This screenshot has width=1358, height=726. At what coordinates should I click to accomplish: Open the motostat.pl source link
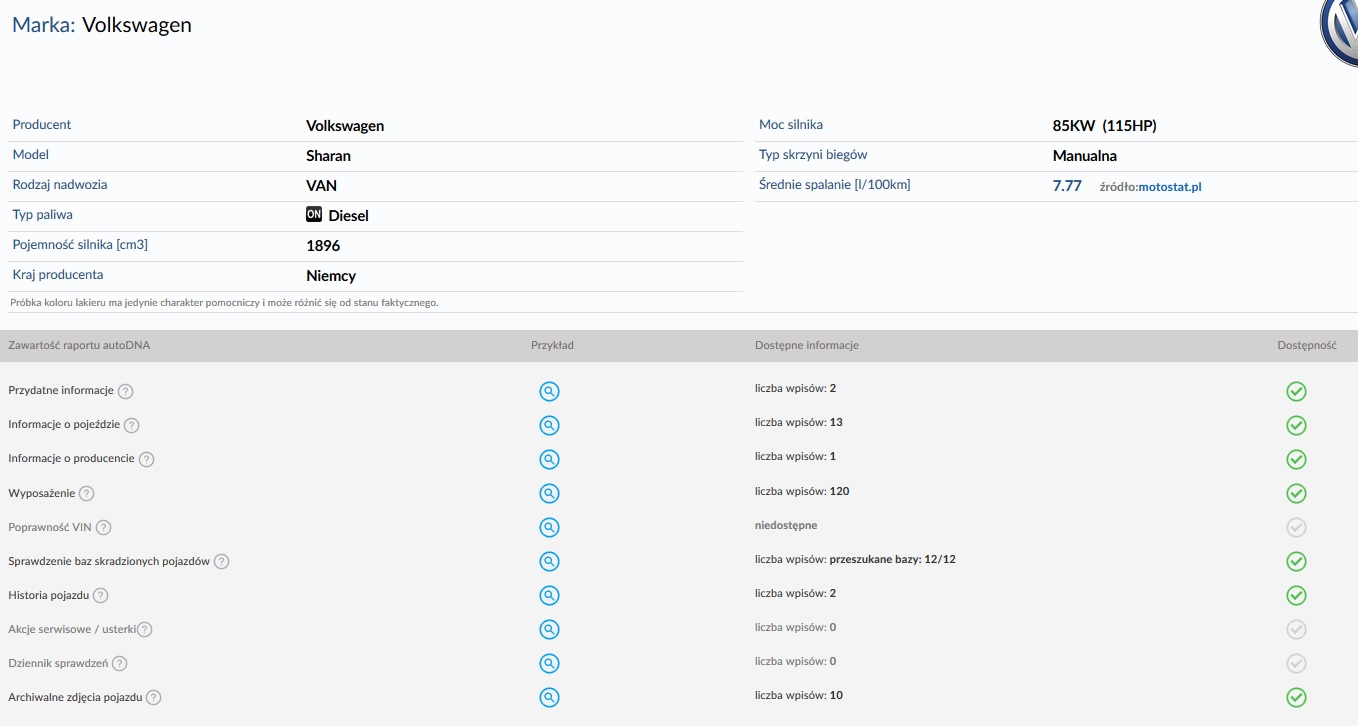(1169, 187)
